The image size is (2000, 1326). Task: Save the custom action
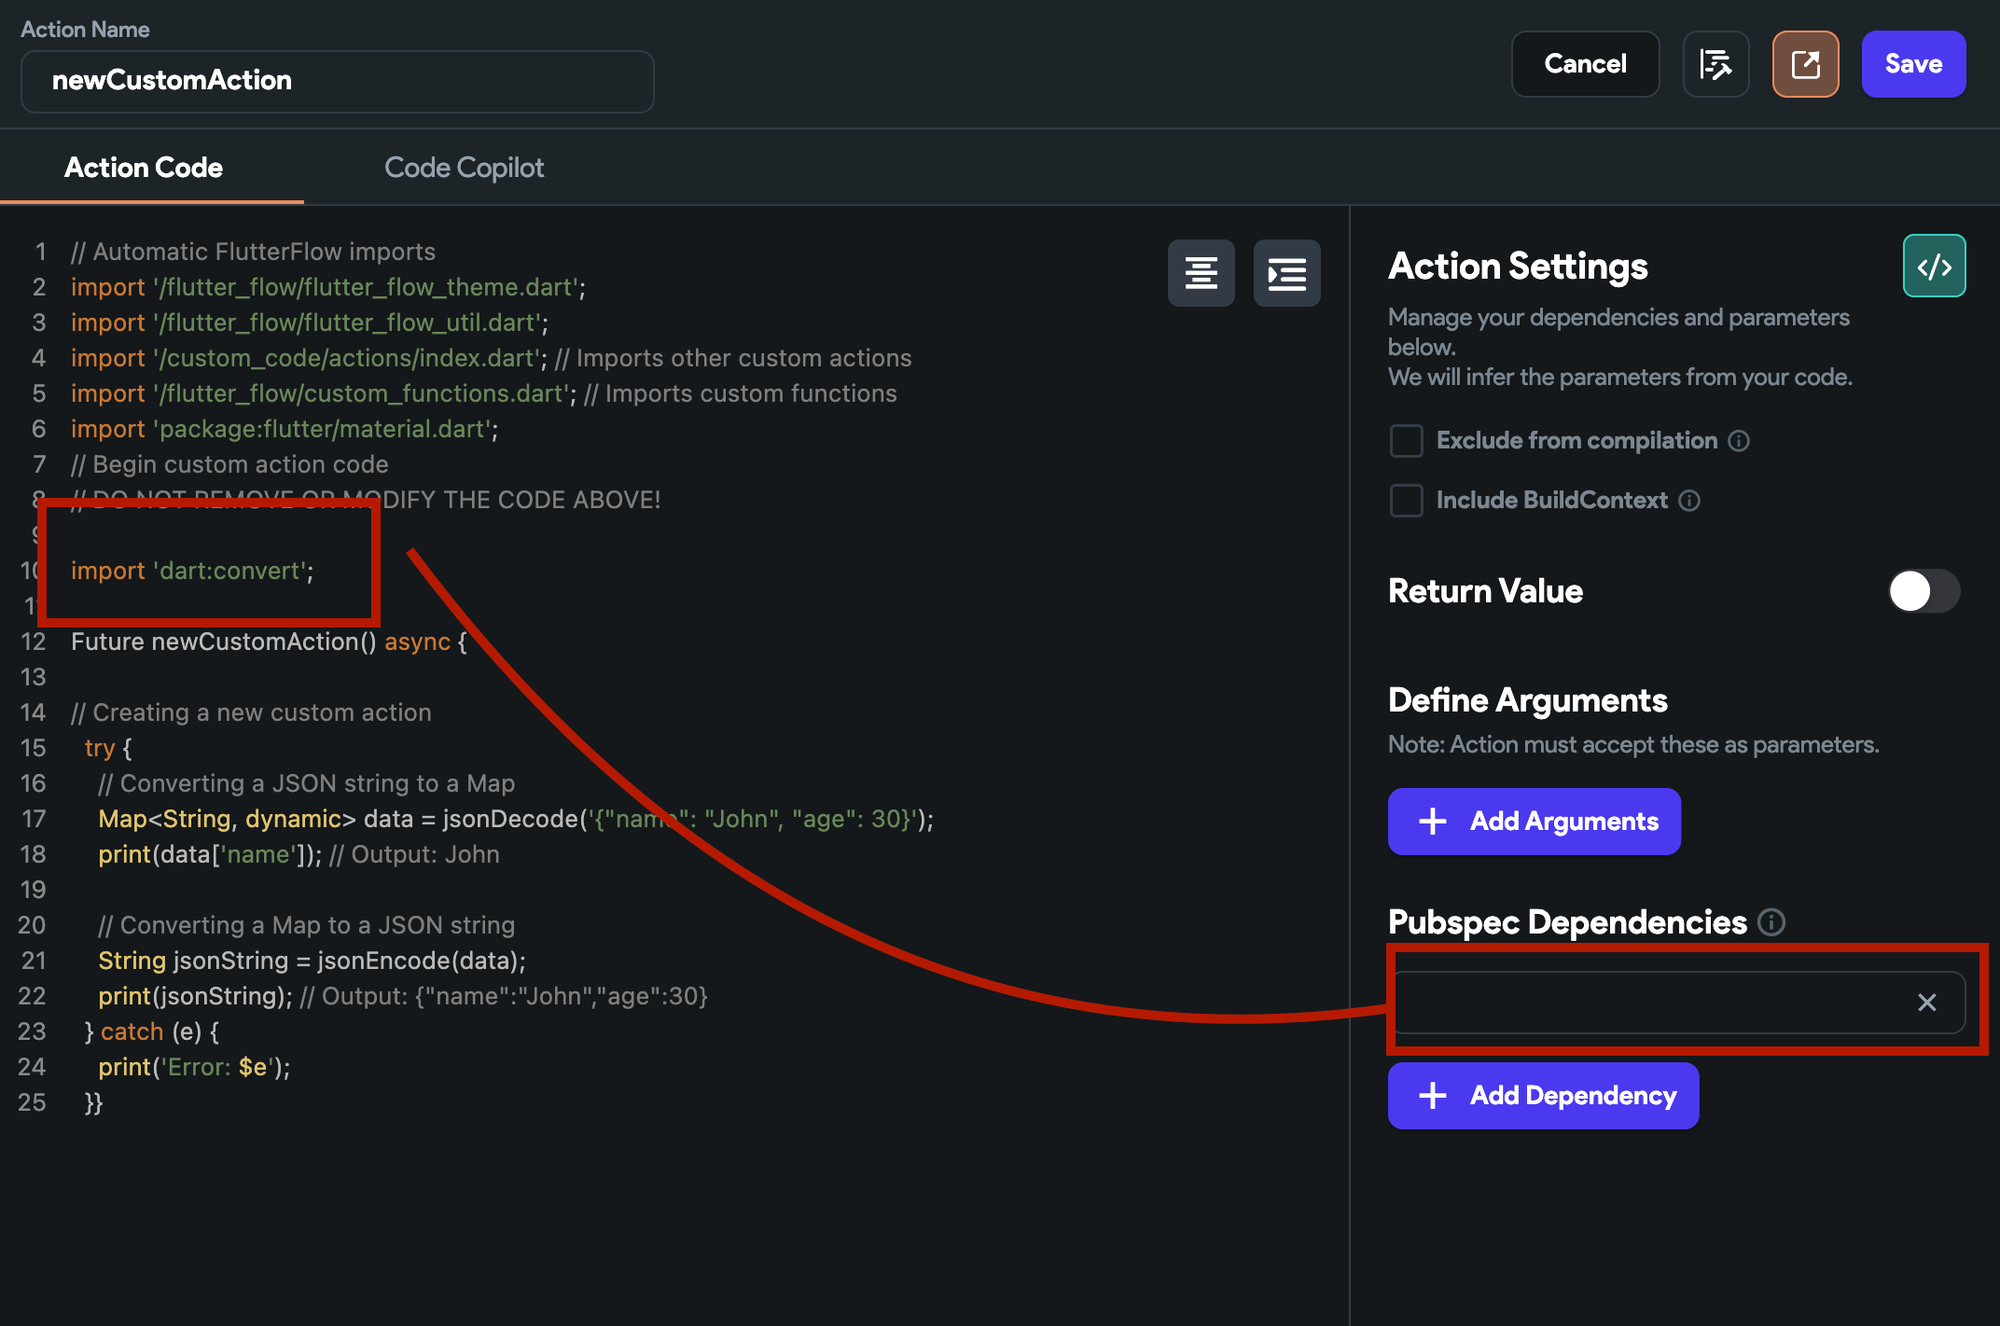(1913, 64)
